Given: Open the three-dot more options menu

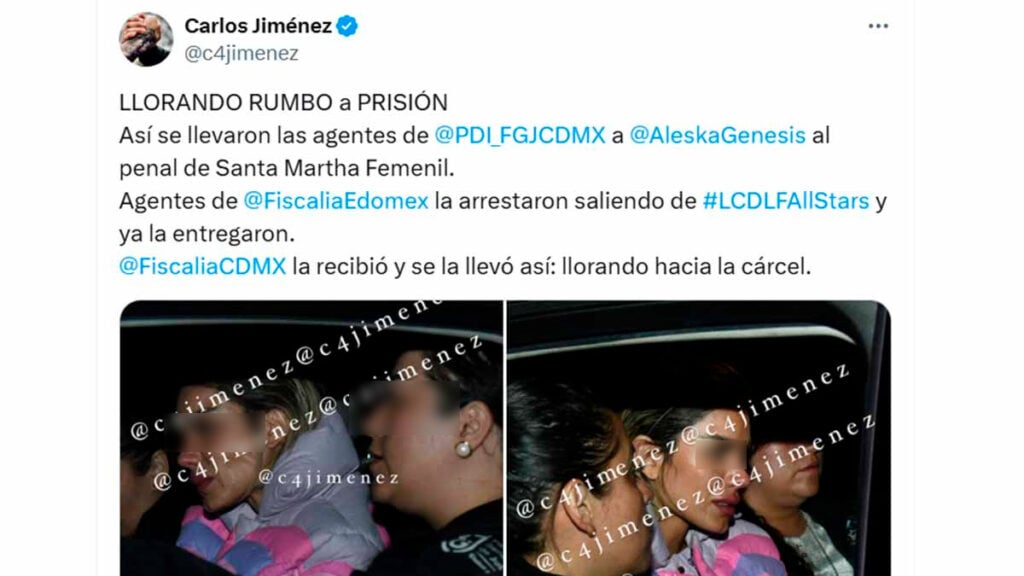Looking at the screenshot, I should pos(878,26).
